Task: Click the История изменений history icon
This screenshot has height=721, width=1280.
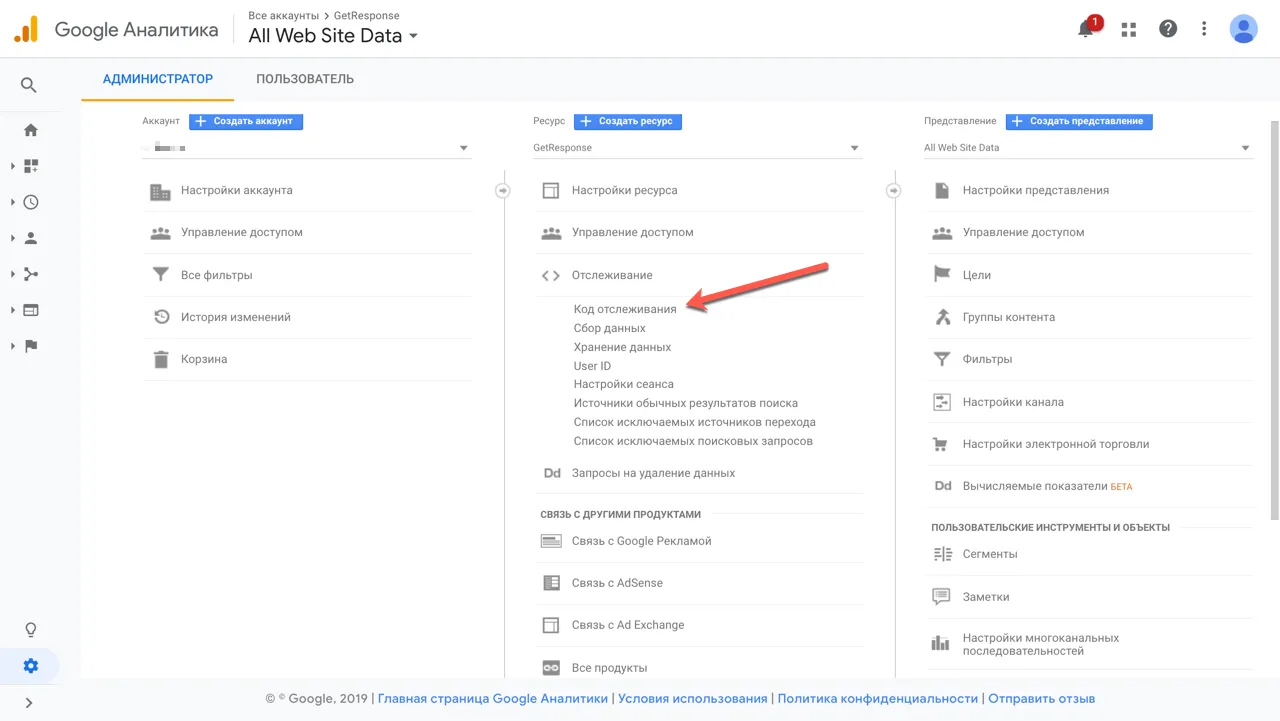Action: click(x=160, y=317)
